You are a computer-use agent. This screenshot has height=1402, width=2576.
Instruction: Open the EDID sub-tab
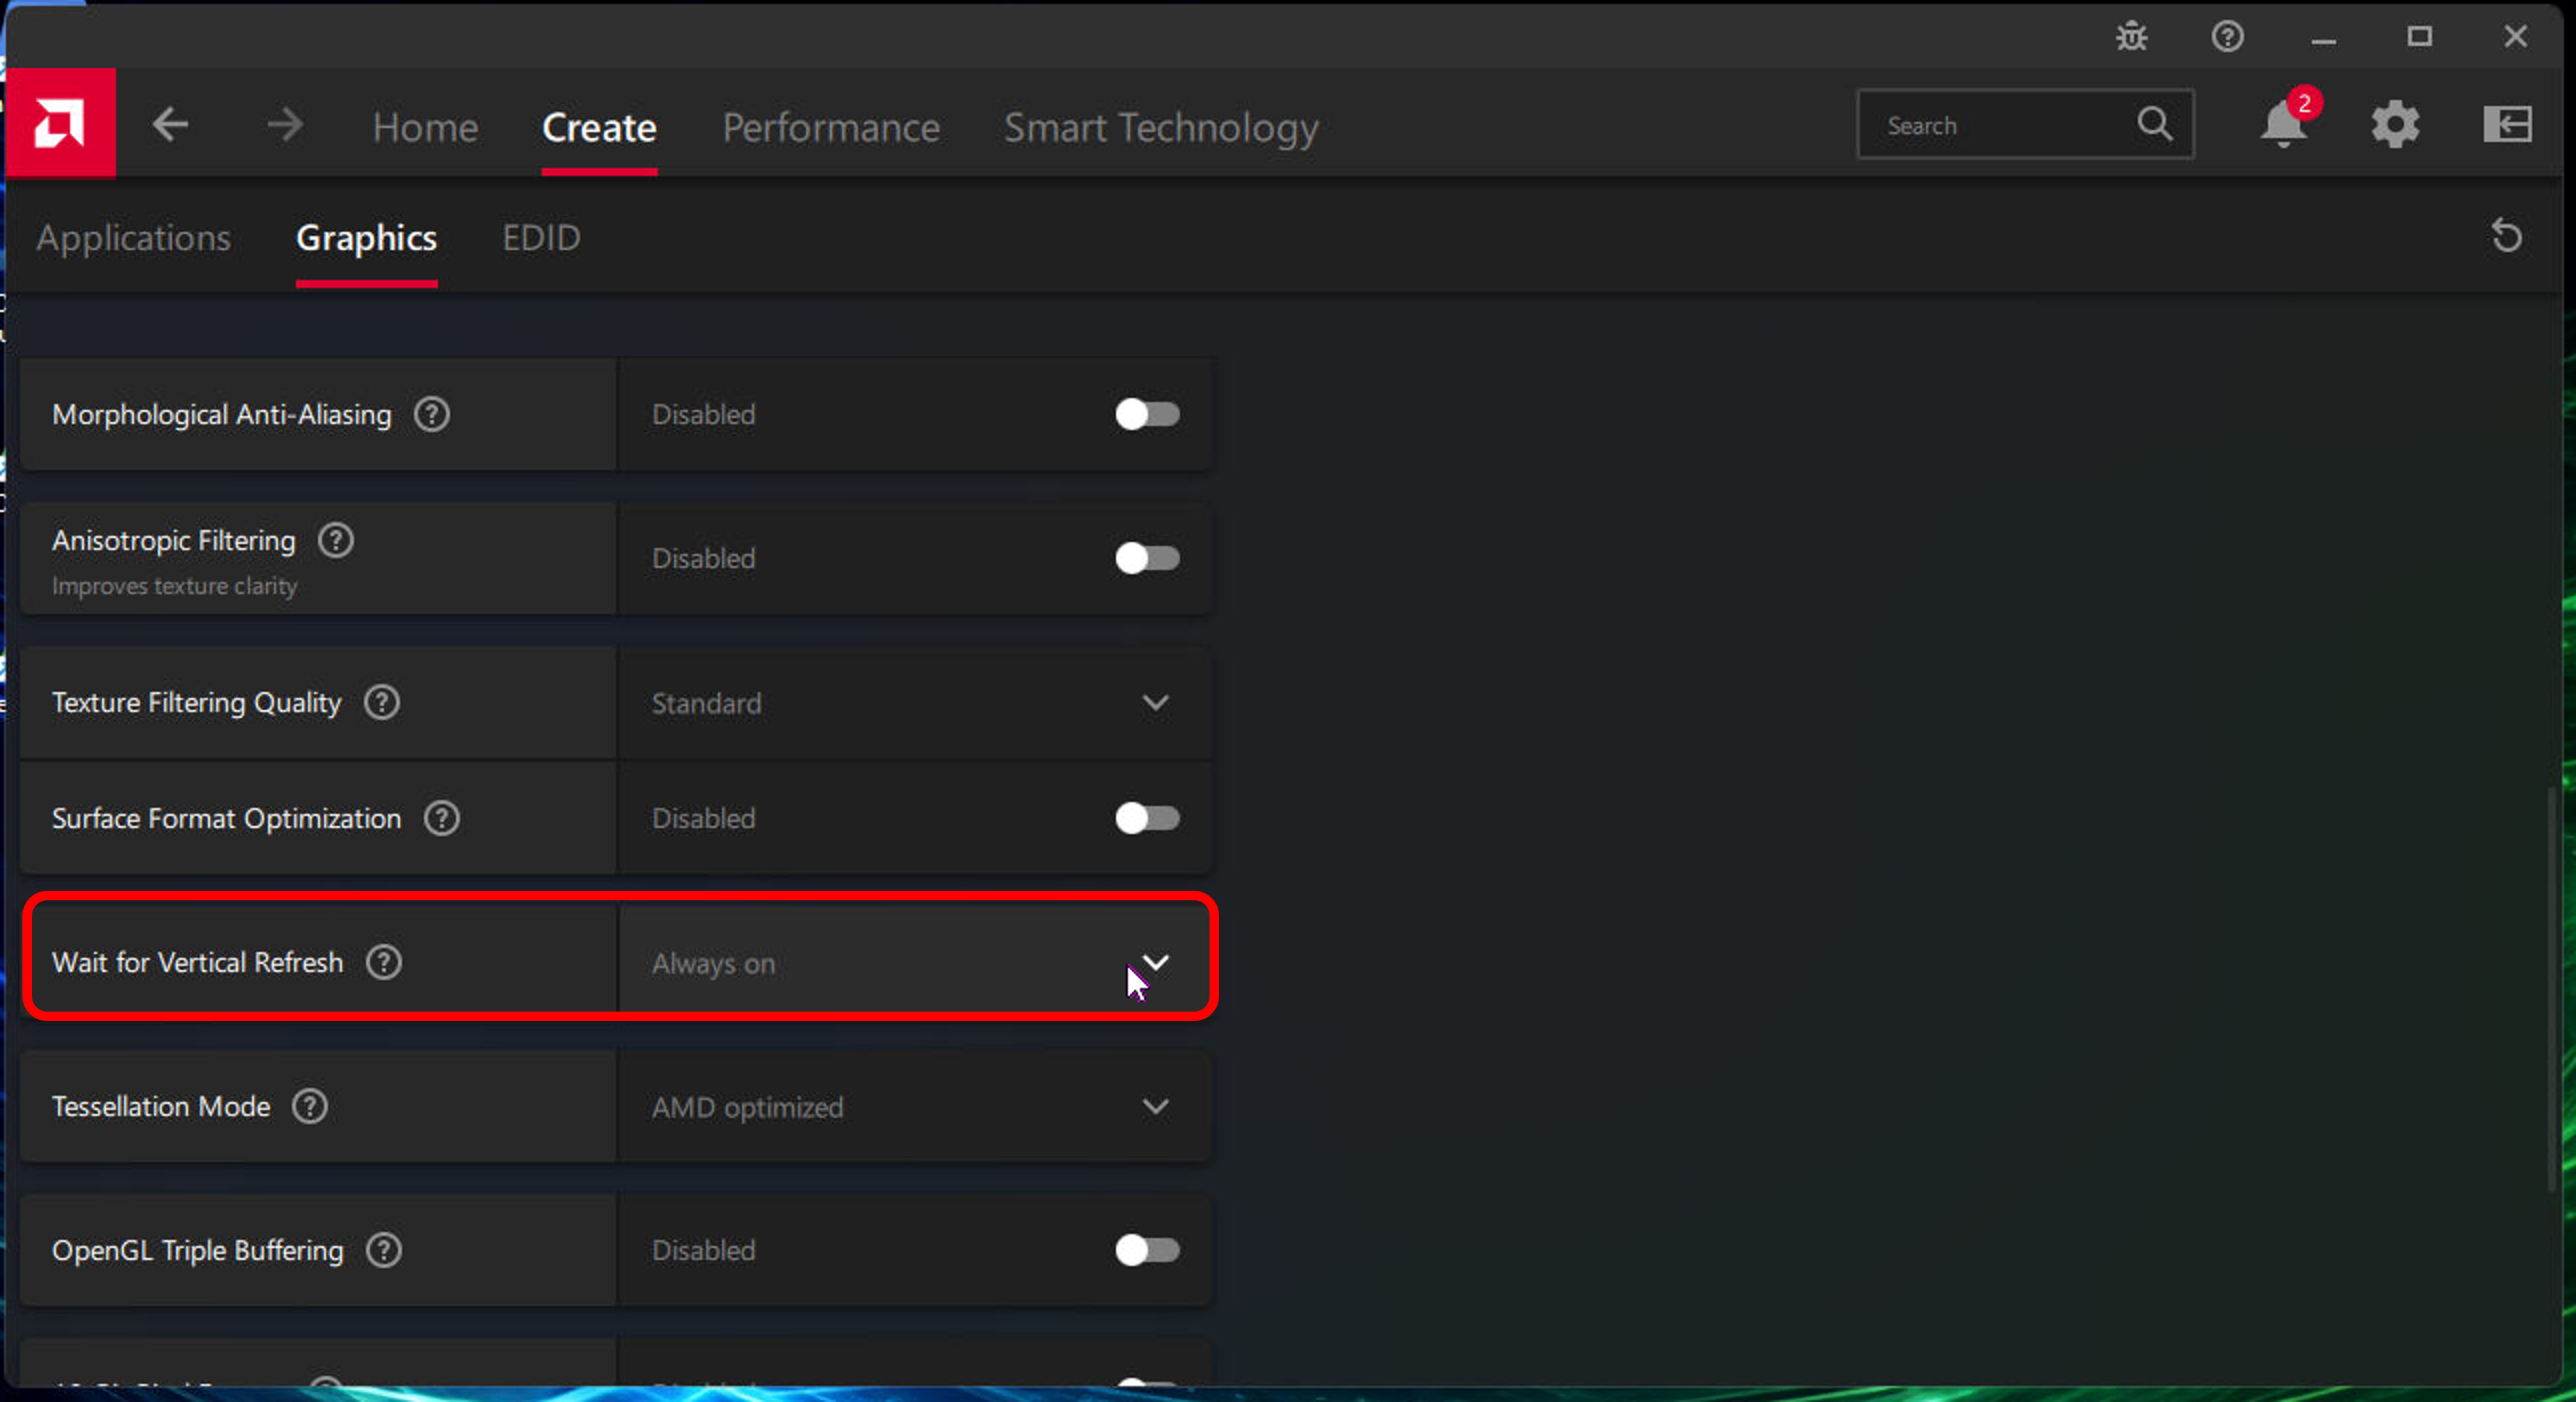(x=541, y=238)
